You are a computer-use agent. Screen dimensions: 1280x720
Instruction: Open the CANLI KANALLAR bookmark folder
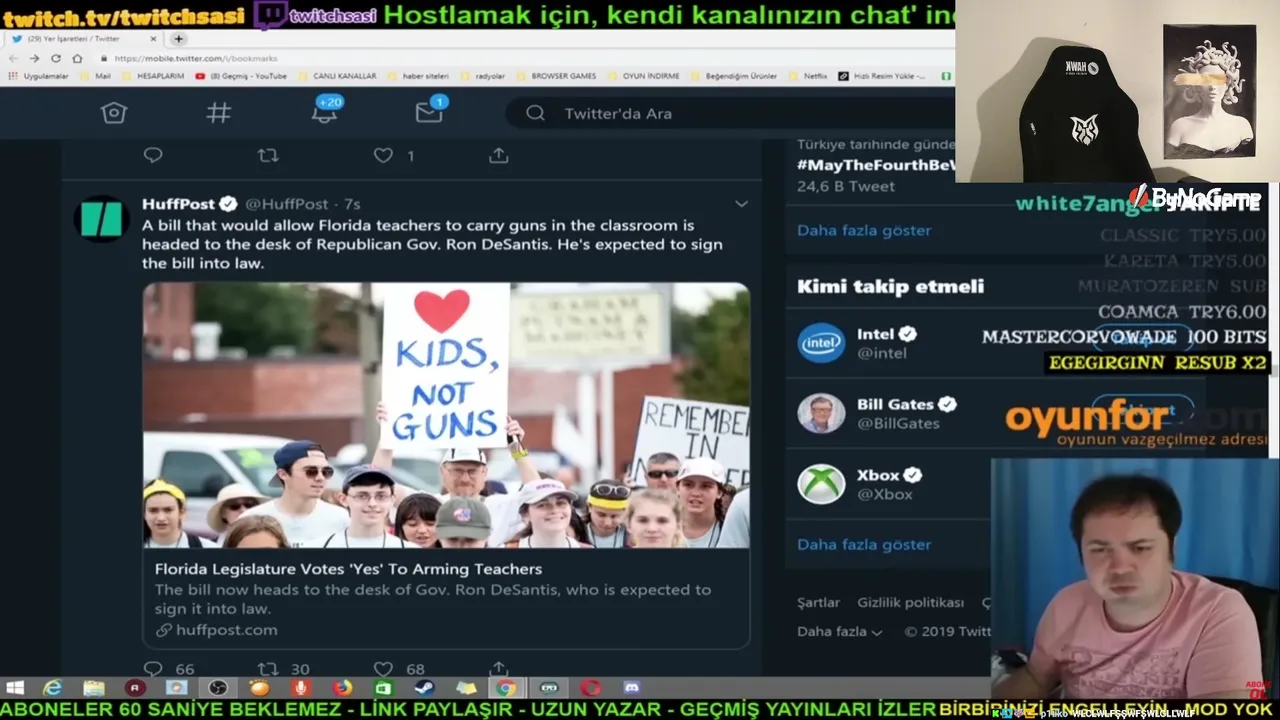click(337, 76)
